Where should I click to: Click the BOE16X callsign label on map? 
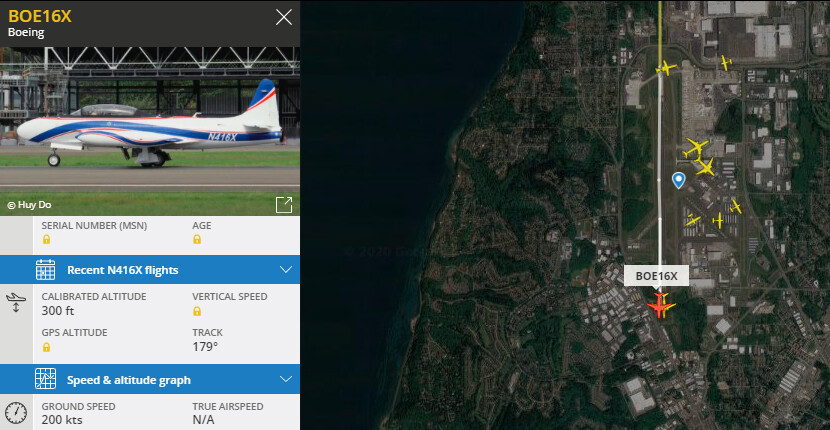click(x=656, y=275)
